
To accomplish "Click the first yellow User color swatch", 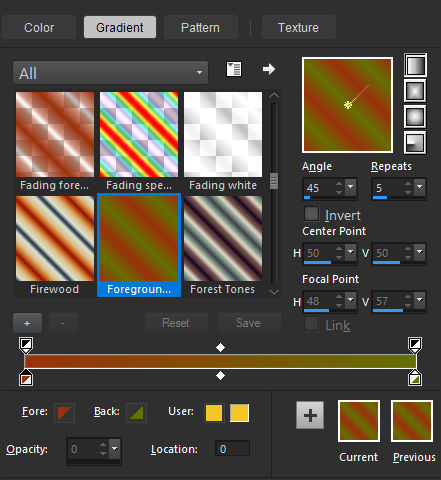I will [x=214, y=413].
